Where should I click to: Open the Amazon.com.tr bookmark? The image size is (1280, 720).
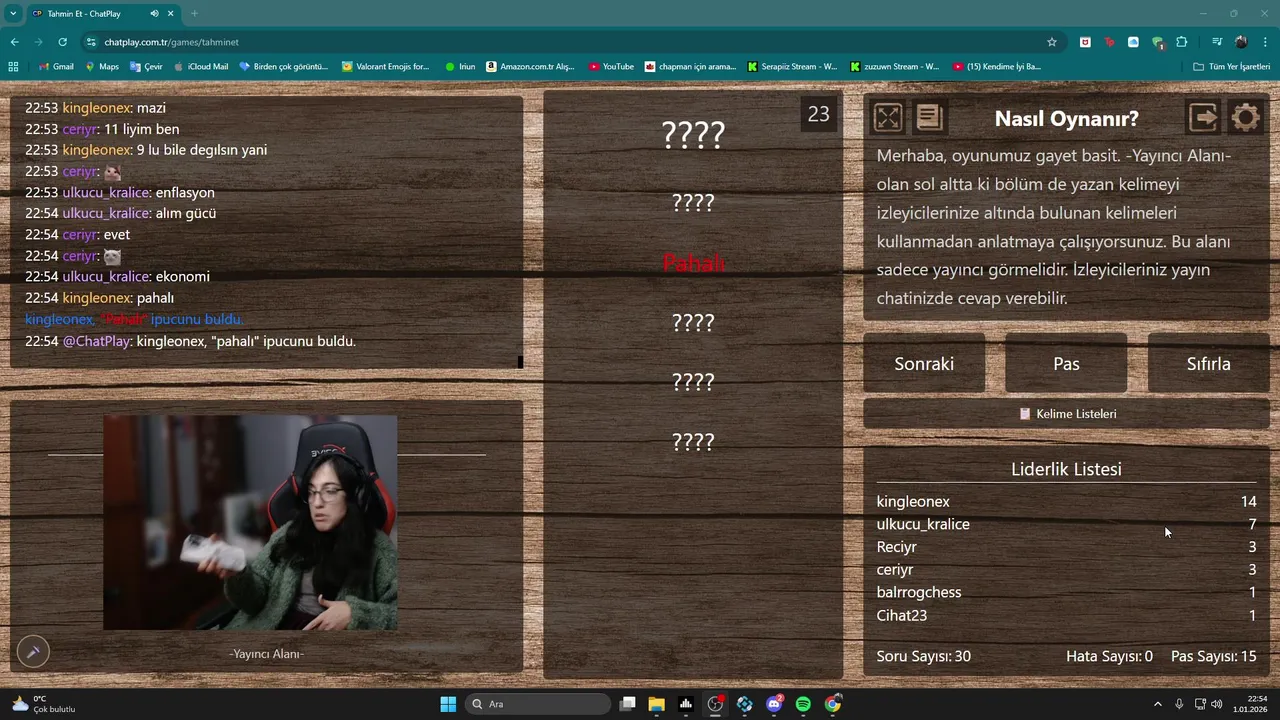531,67
